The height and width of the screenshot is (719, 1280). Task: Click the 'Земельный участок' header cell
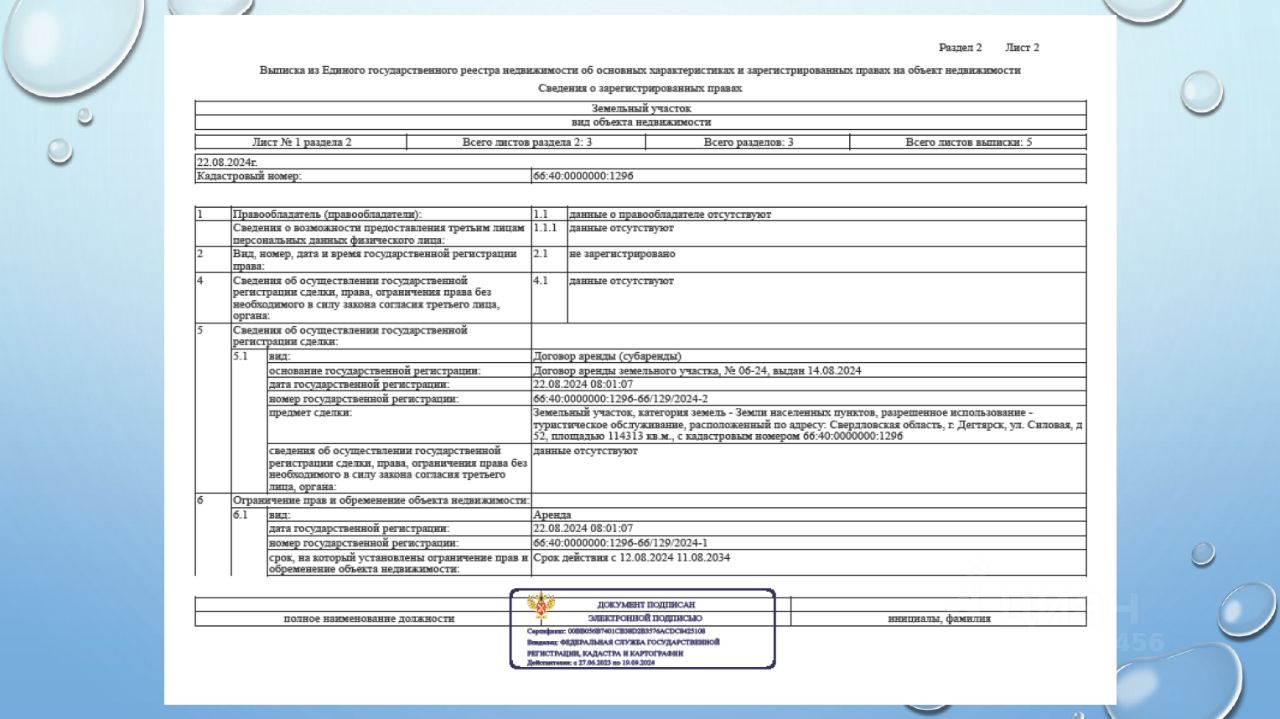point(640,108)
